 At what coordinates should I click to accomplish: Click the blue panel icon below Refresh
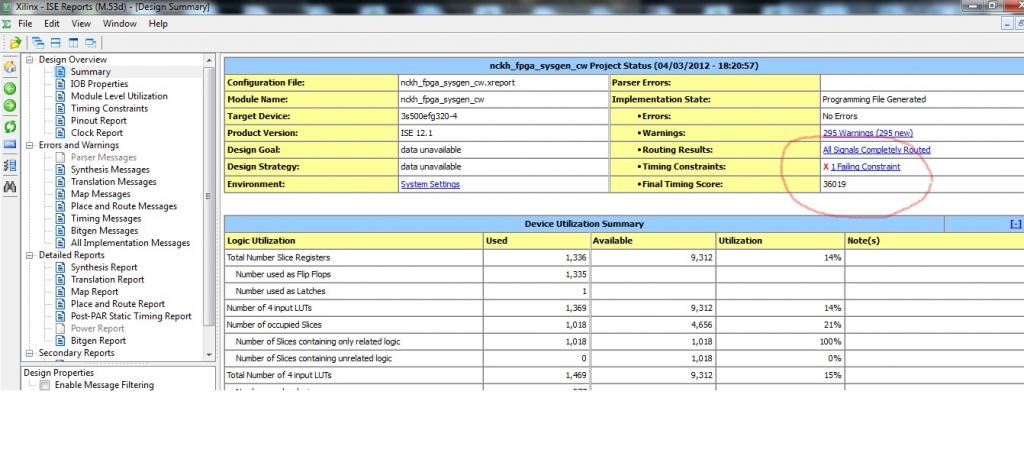(10, 144)
